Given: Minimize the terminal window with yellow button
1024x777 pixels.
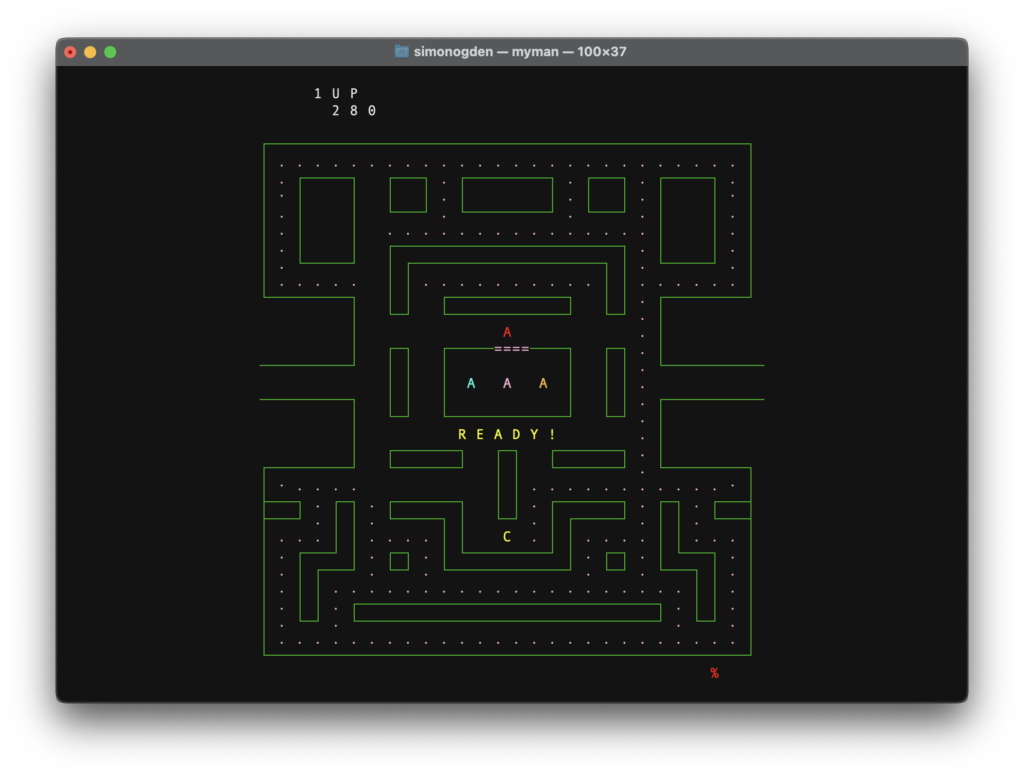Looking at the screenshot, I should coord(90,52).
